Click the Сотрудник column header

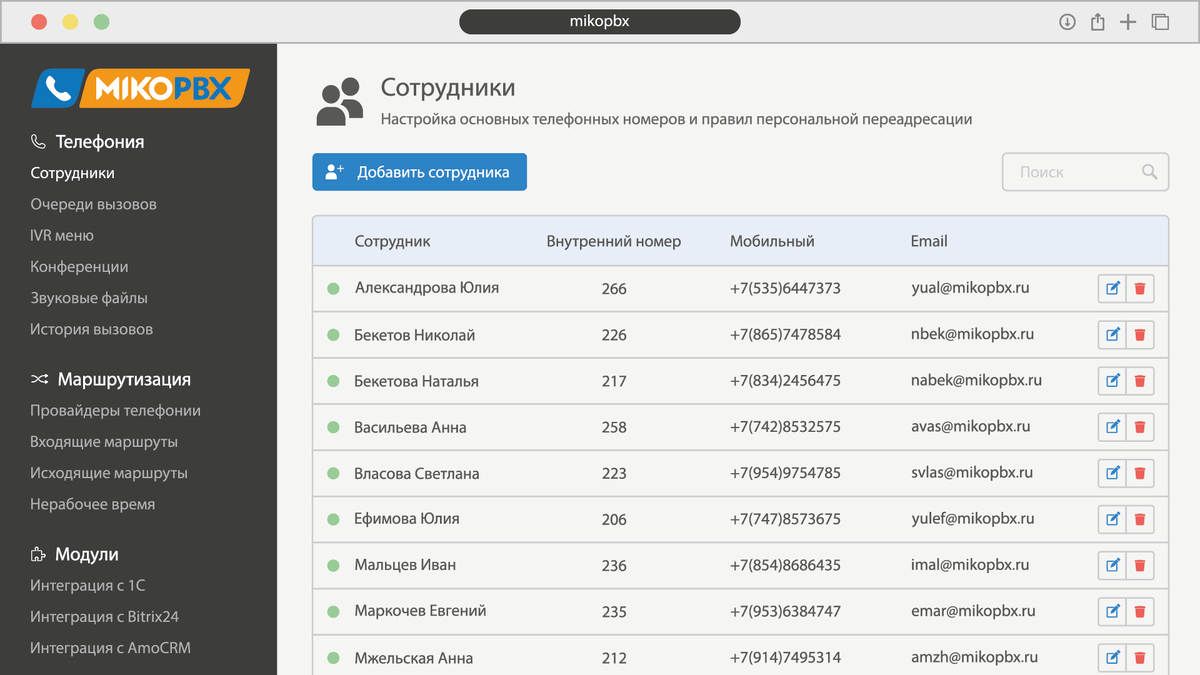click(392, 241)
